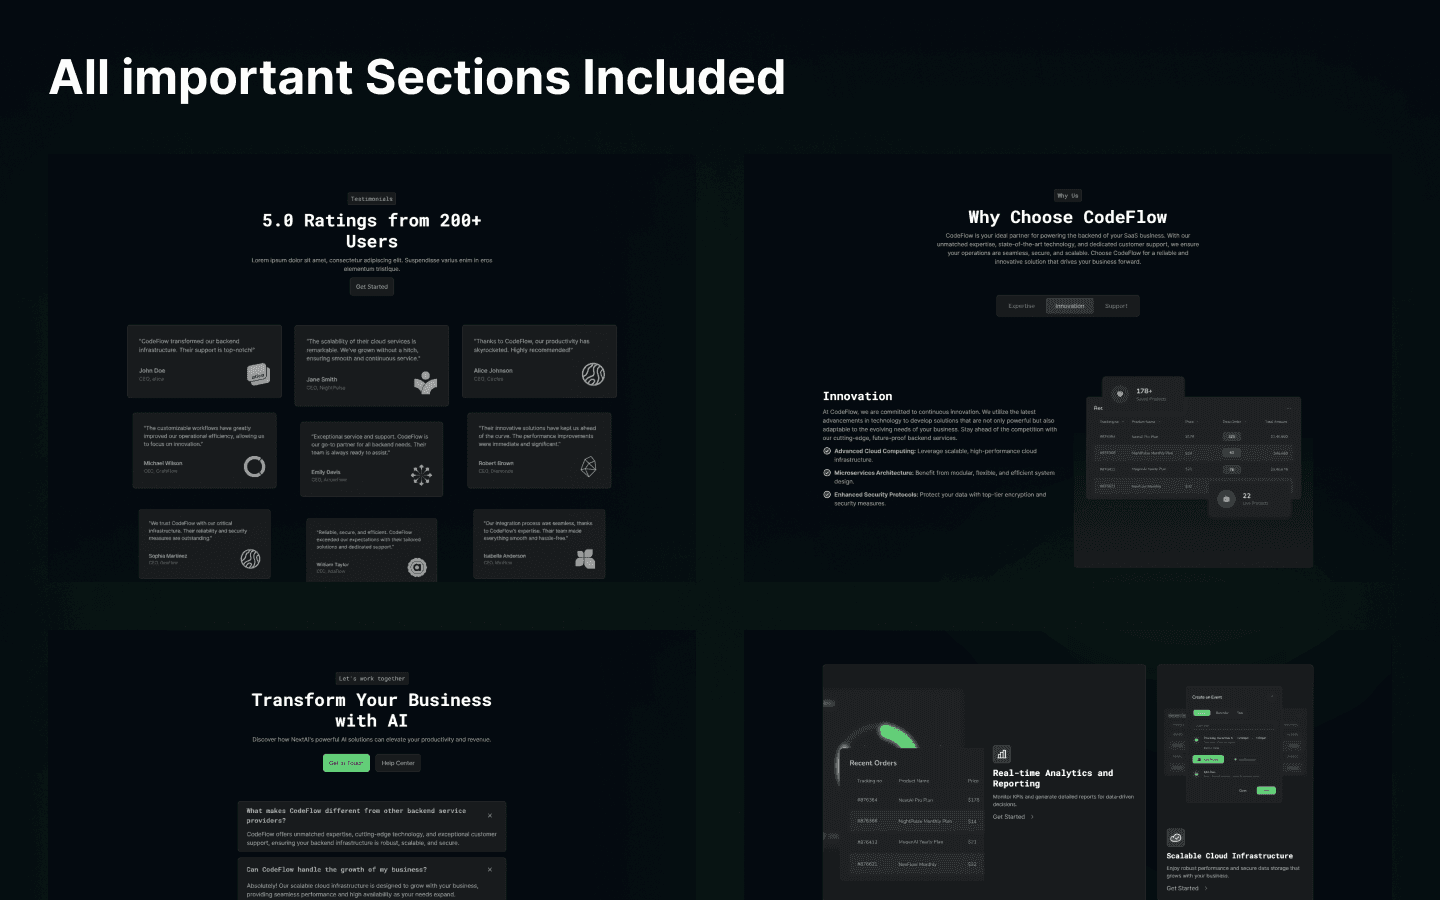Click 'Transform Your Business with AI' heading
This screenshot has height=900, width=1440.
pos(372,710)
